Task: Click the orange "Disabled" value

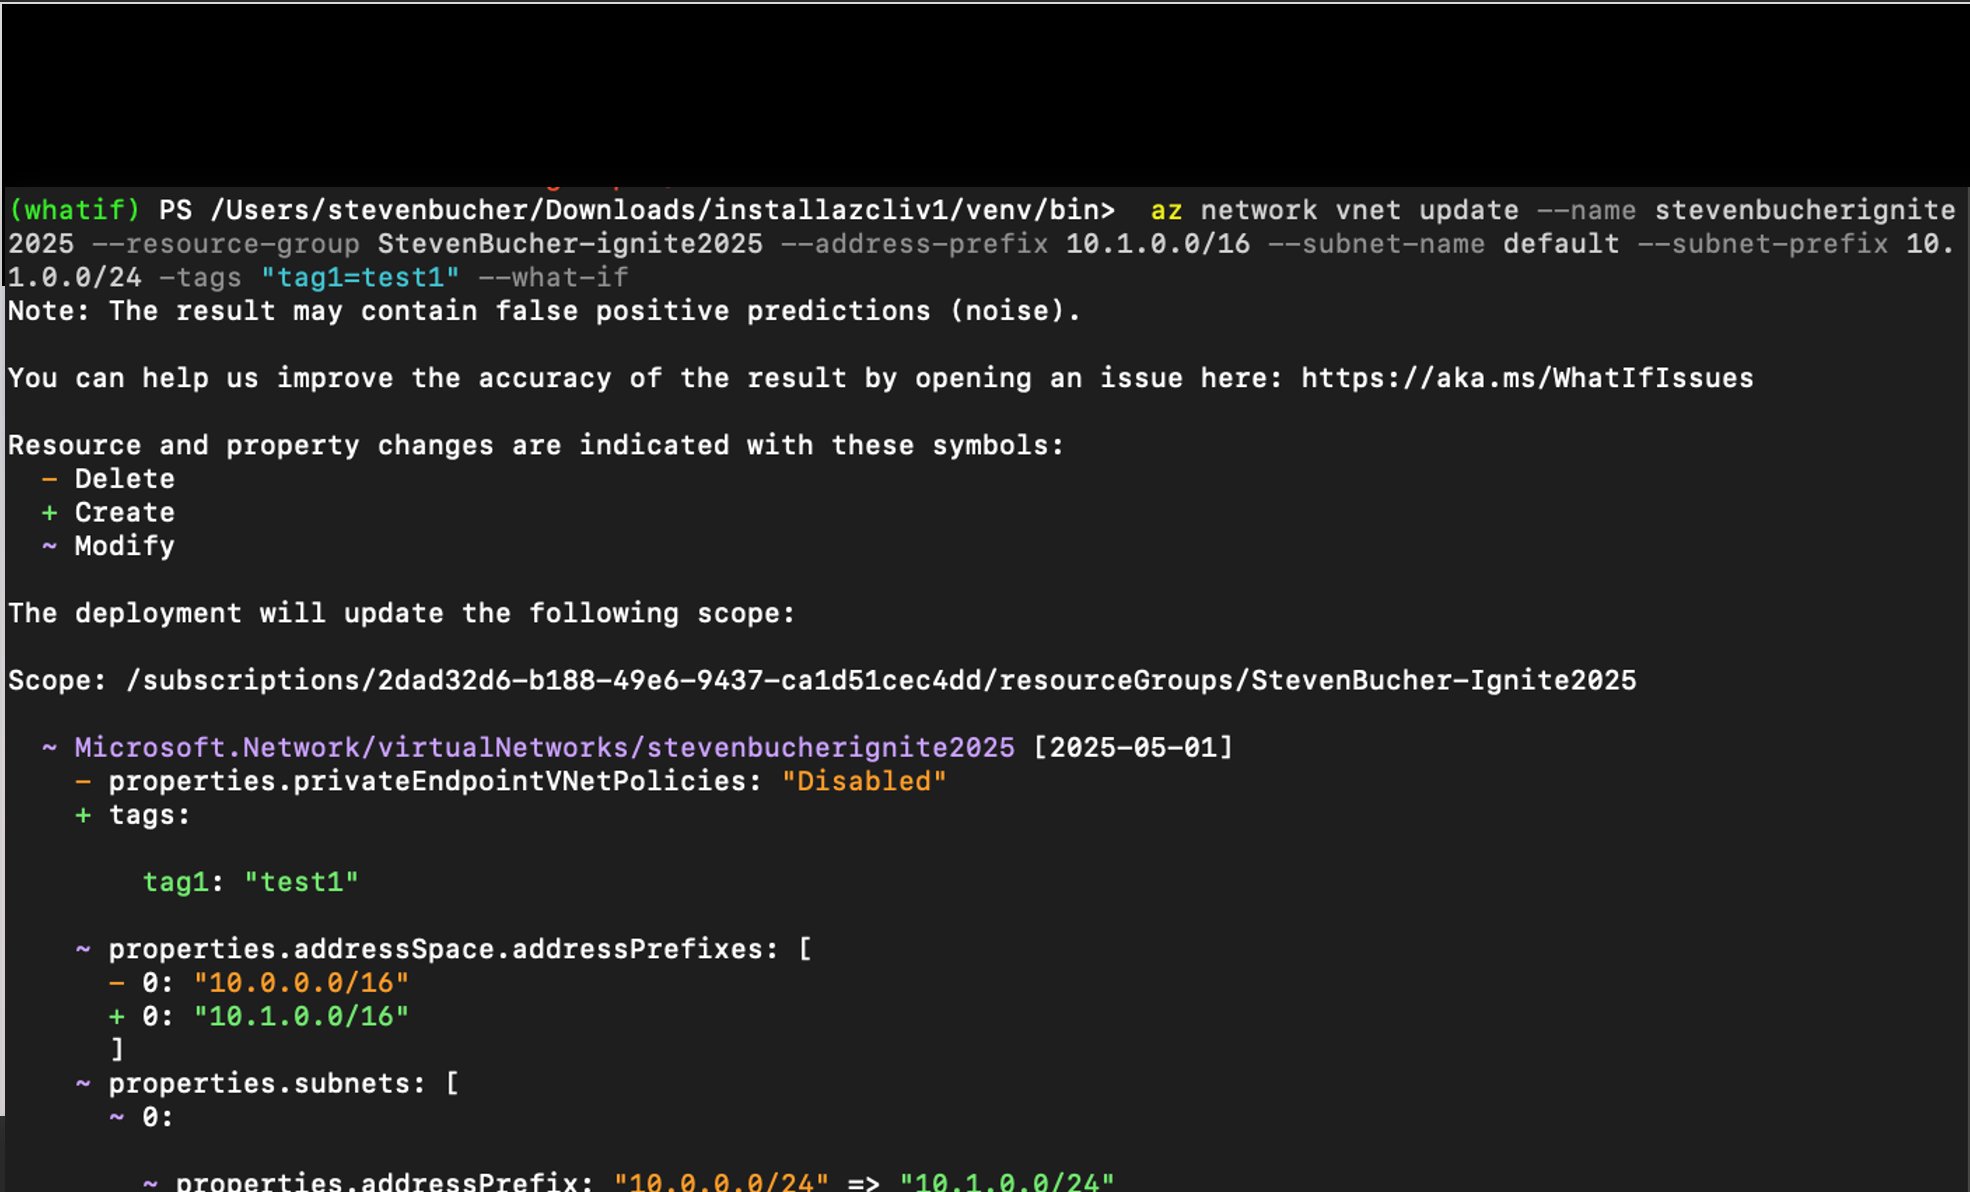Action: (x=863, y=781)
